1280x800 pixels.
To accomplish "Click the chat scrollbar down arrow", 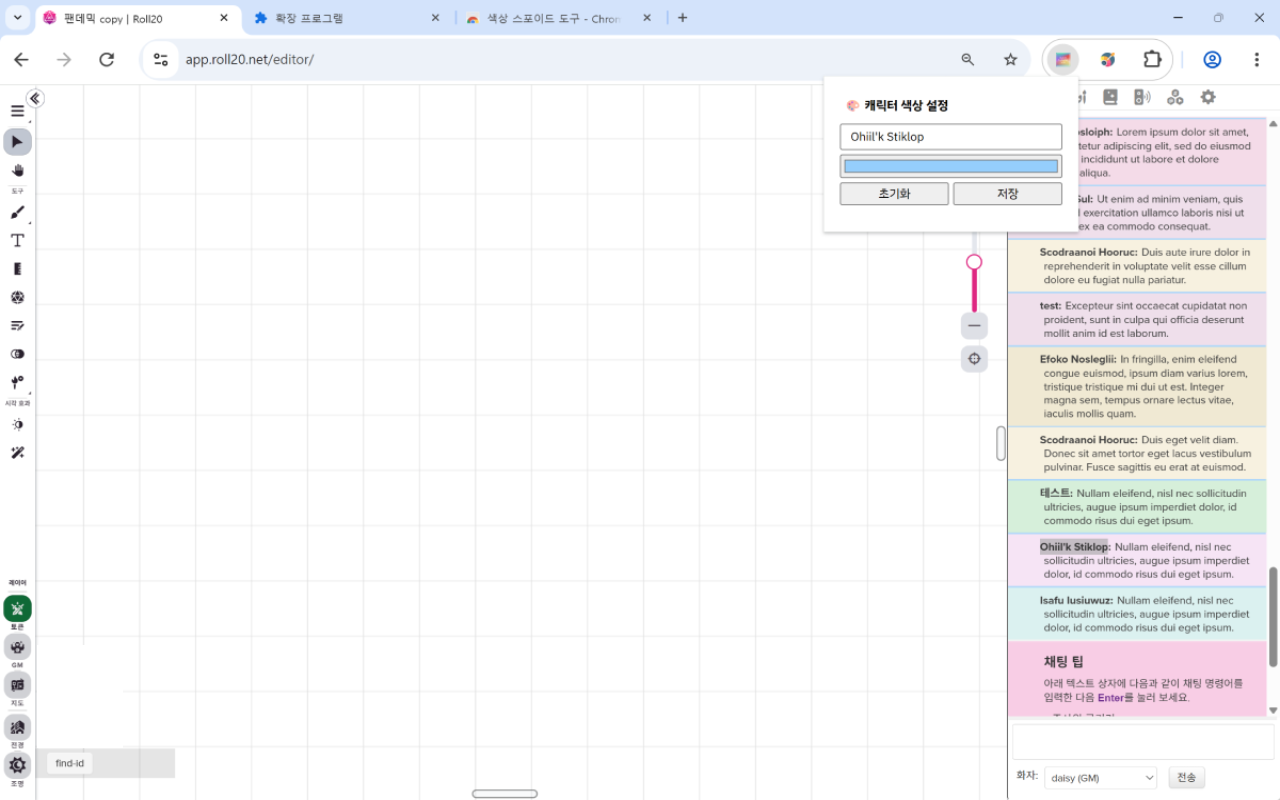I will coord(1273,710).
